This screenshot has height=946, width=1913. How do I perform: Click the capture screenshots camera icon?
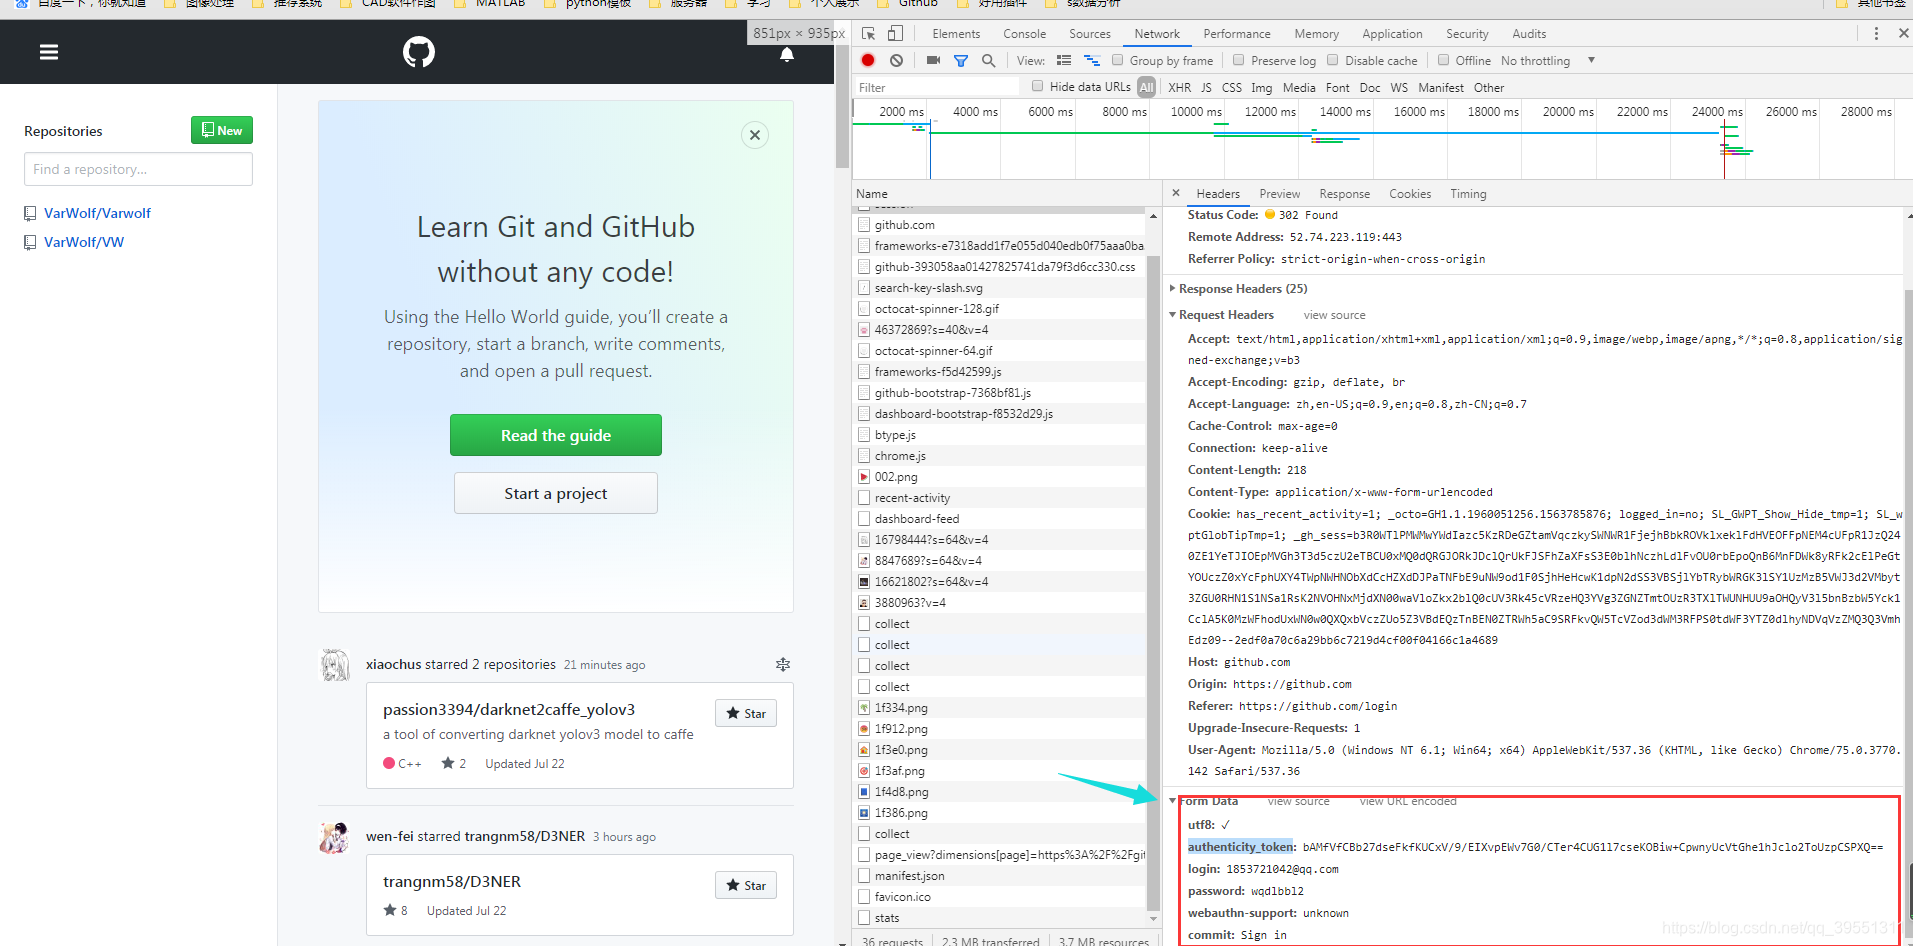(x=933, y=61)
